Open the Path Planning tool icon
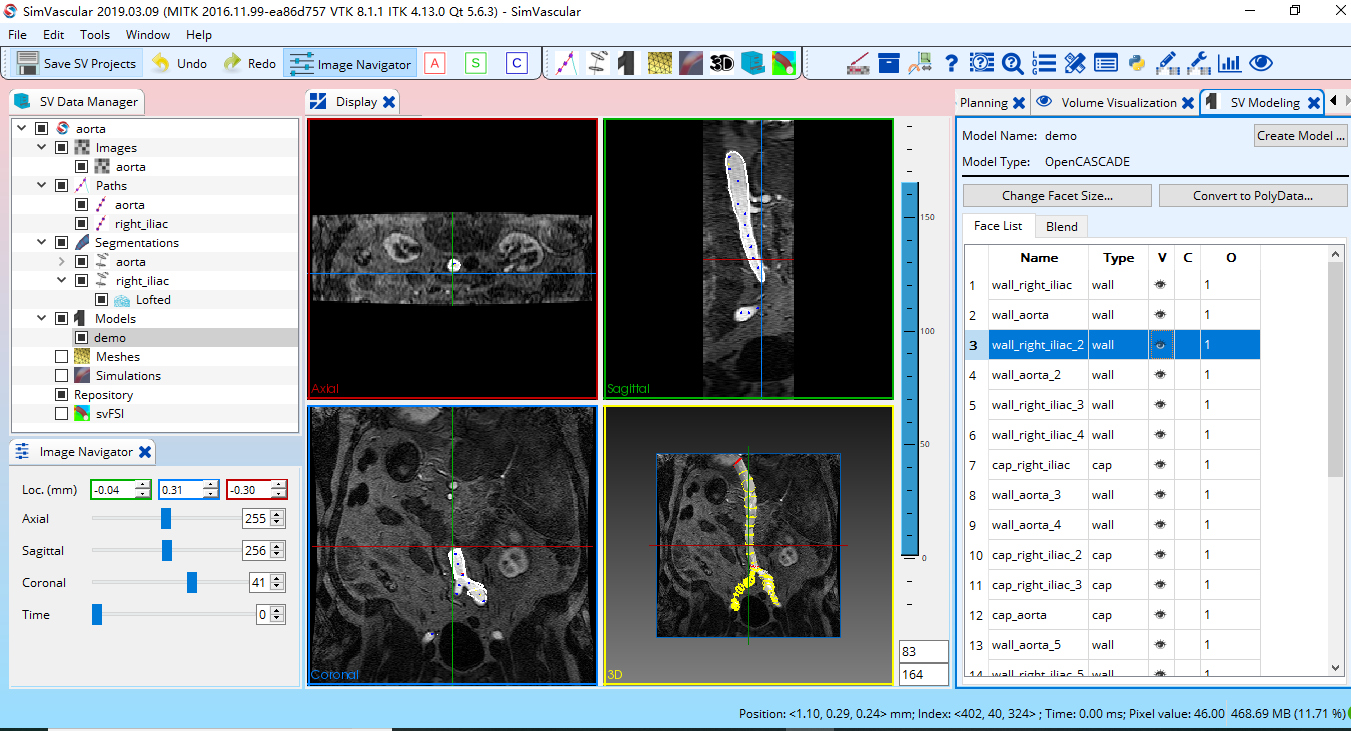Viewport: 1351px width, 731px height. 566,63
